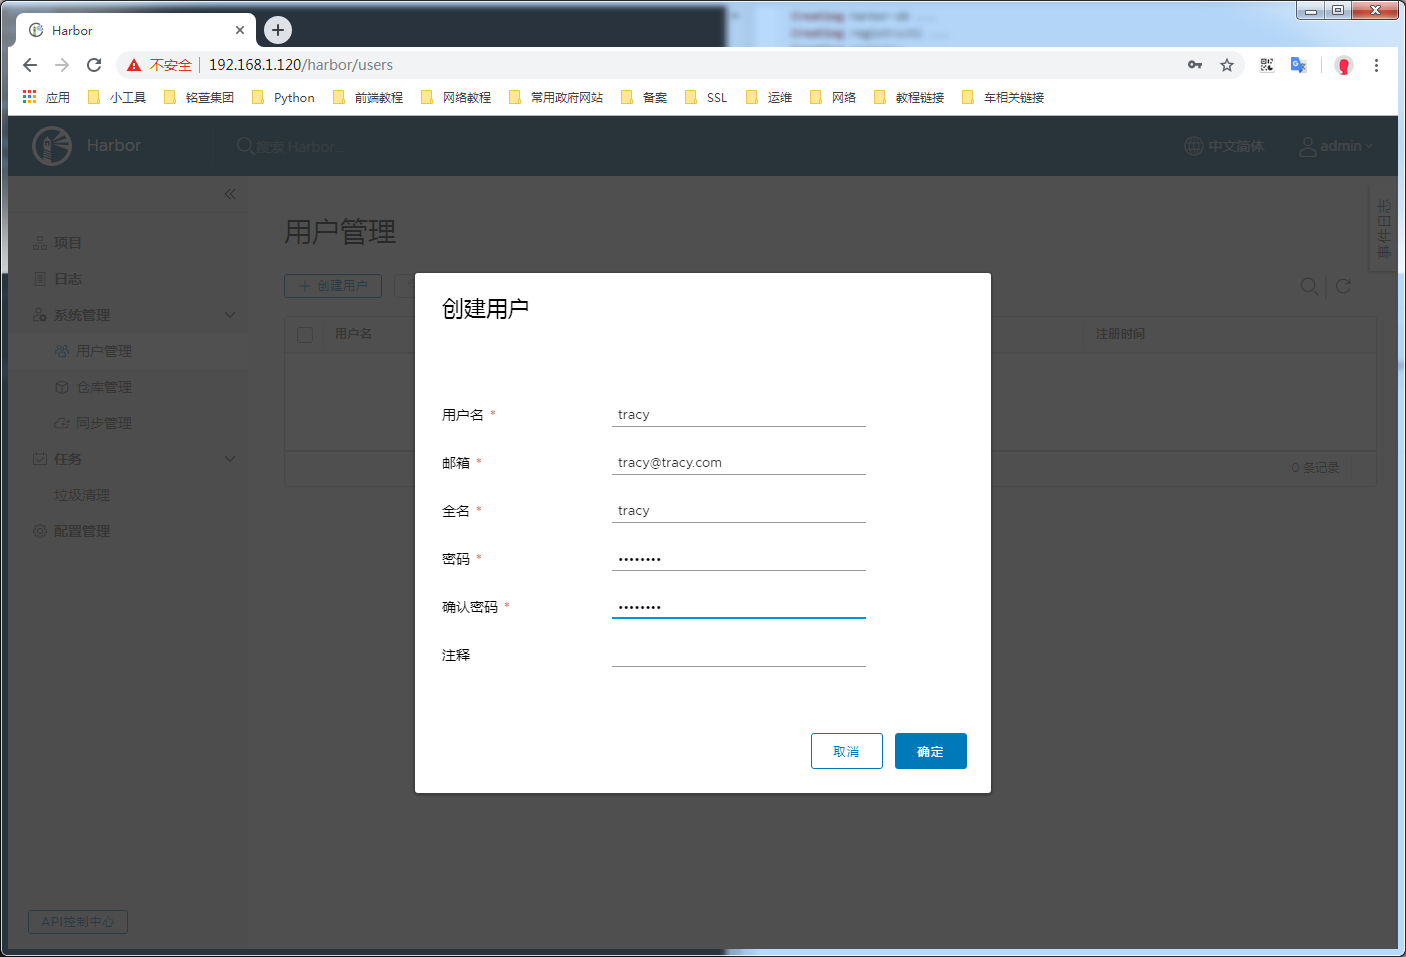
Task: Open the Python bookmark folder
Action: [283, 97]
